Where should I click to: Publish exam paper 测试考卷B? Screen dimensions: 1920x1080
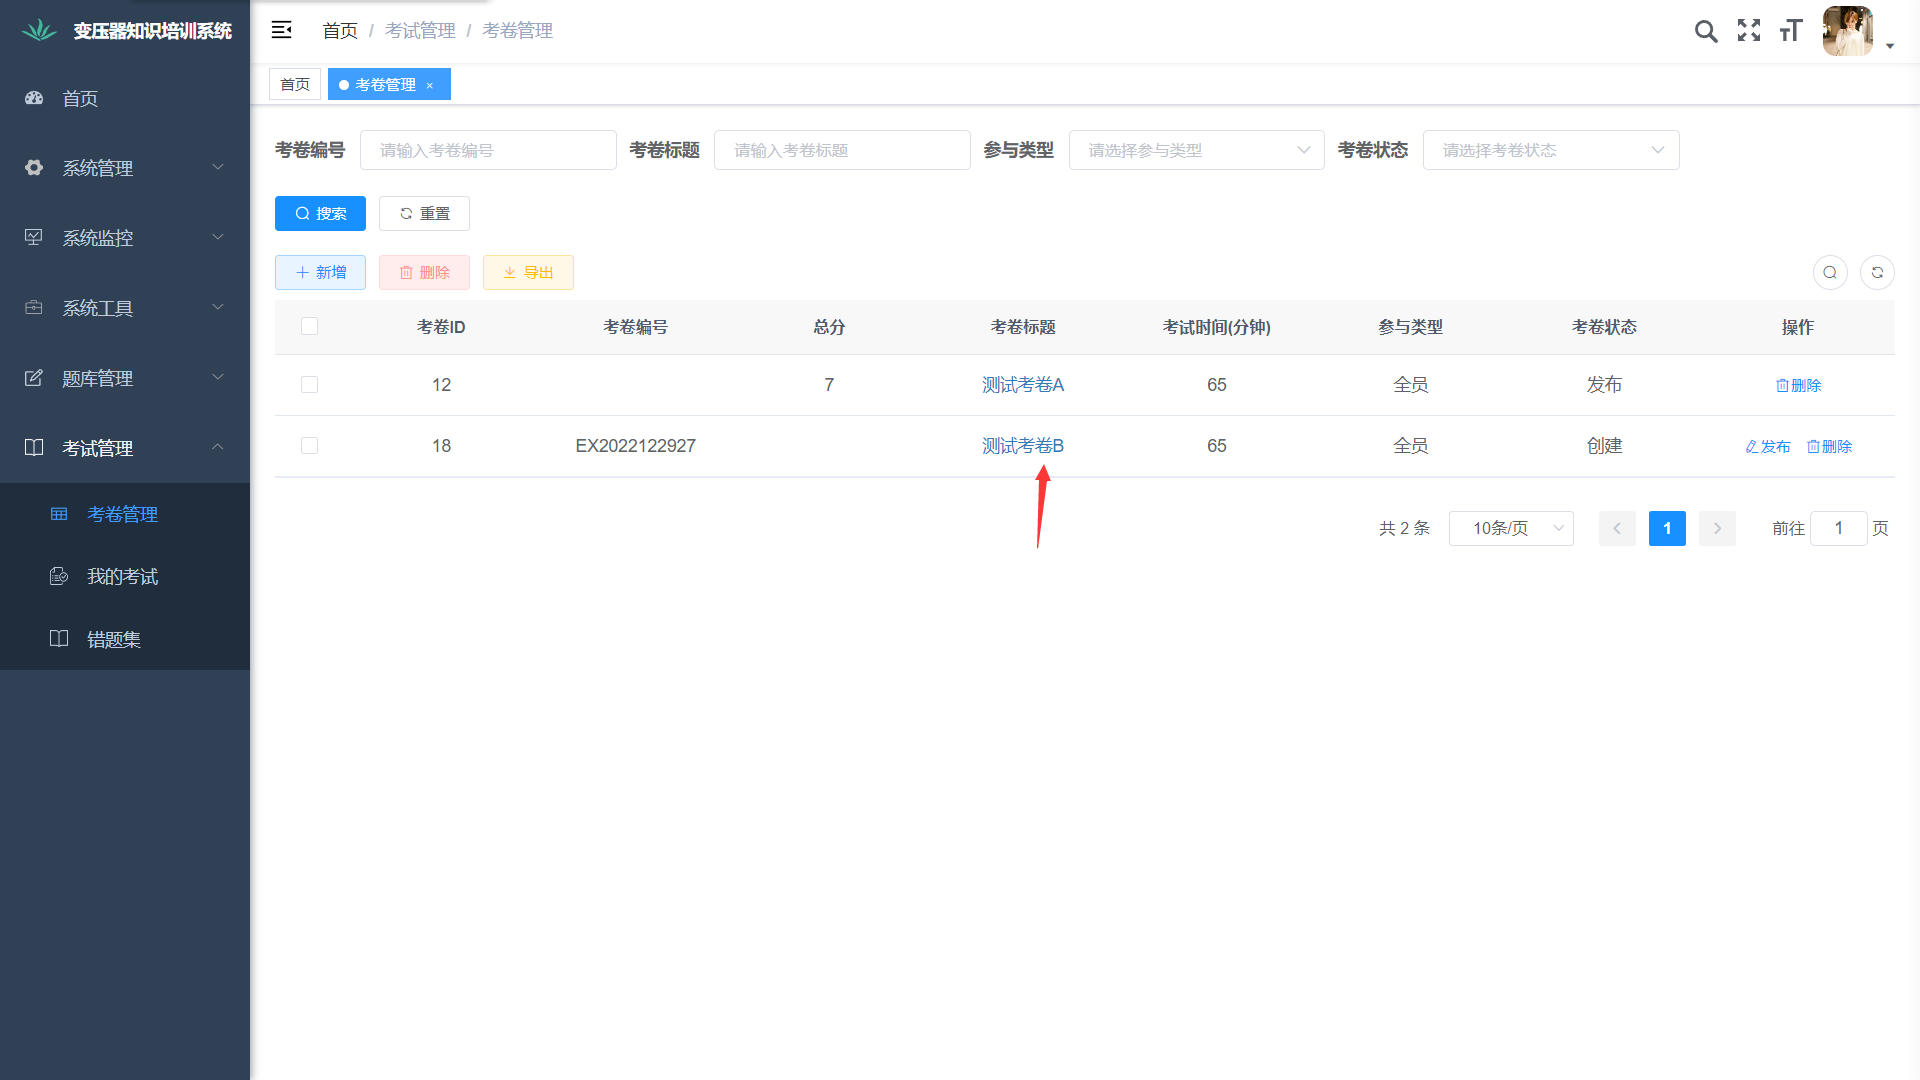tap(1768, 446)
